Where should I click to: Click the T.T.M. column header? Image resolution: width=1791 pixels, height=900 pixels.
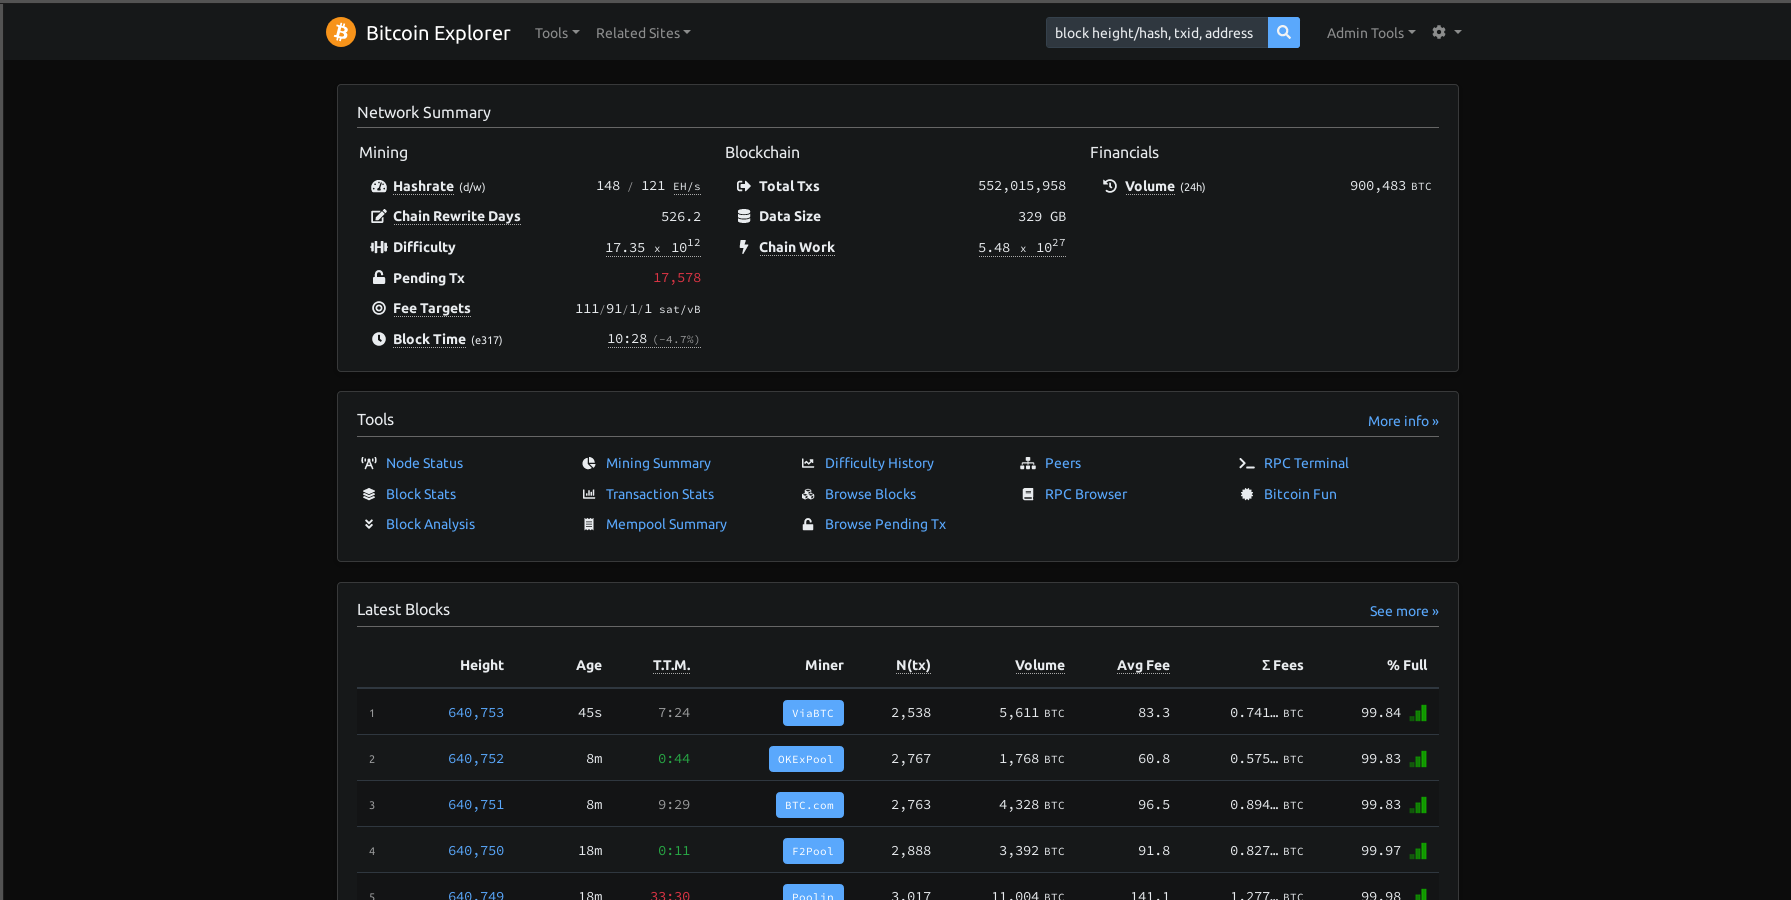(x=672, y=665)
